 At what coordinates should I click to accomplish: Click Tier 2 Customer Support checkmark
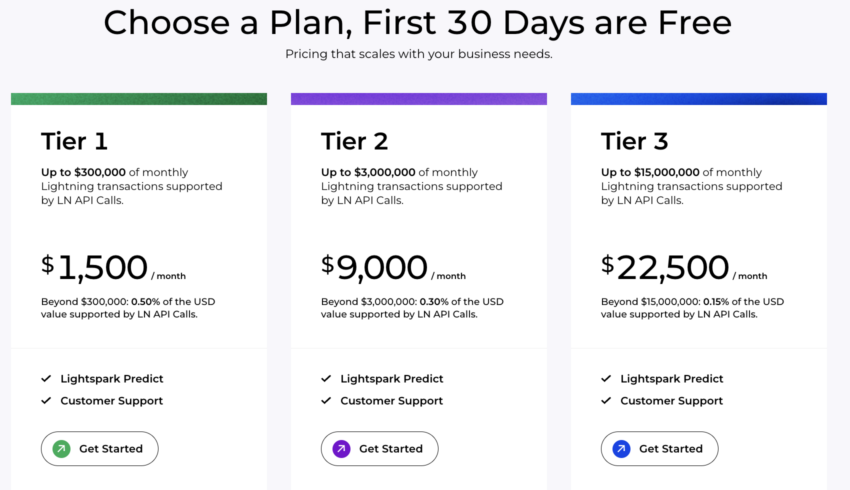[326, 401]
